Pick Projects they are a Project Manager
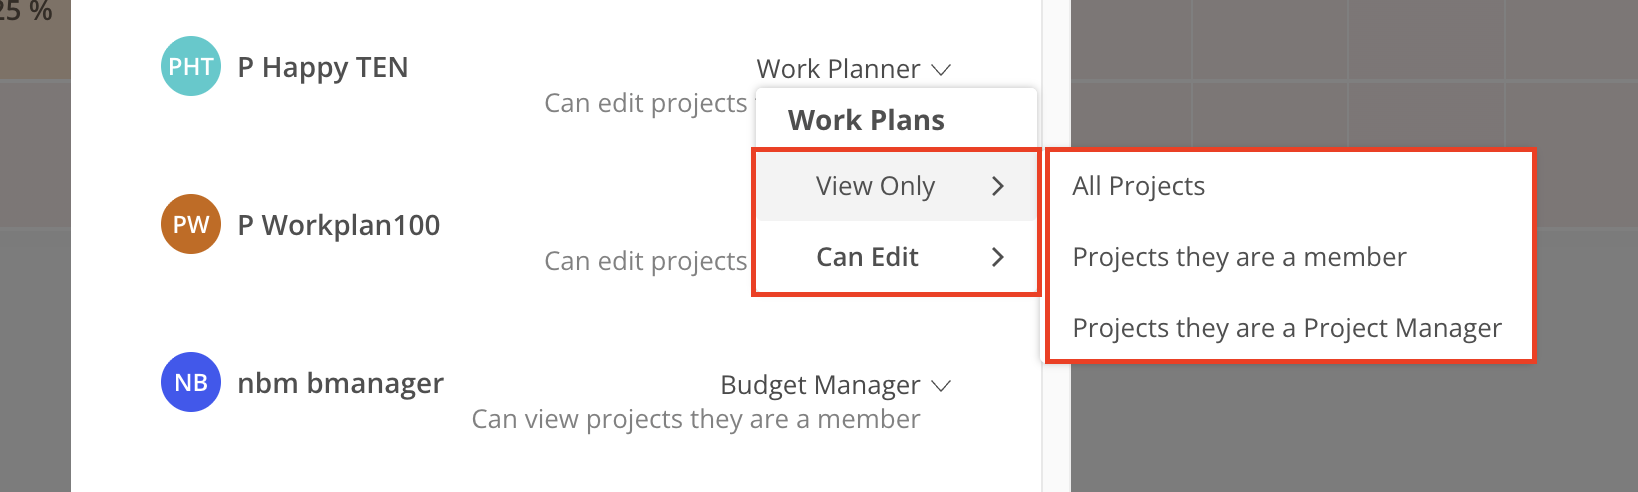This screenshot has width=1638, height=492. pos(1287,328)
